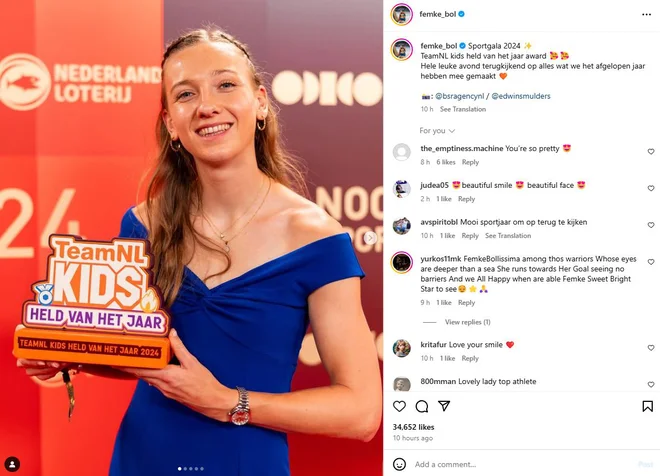Expand the For you comment sorting dropdown

(x=437, y=131)
